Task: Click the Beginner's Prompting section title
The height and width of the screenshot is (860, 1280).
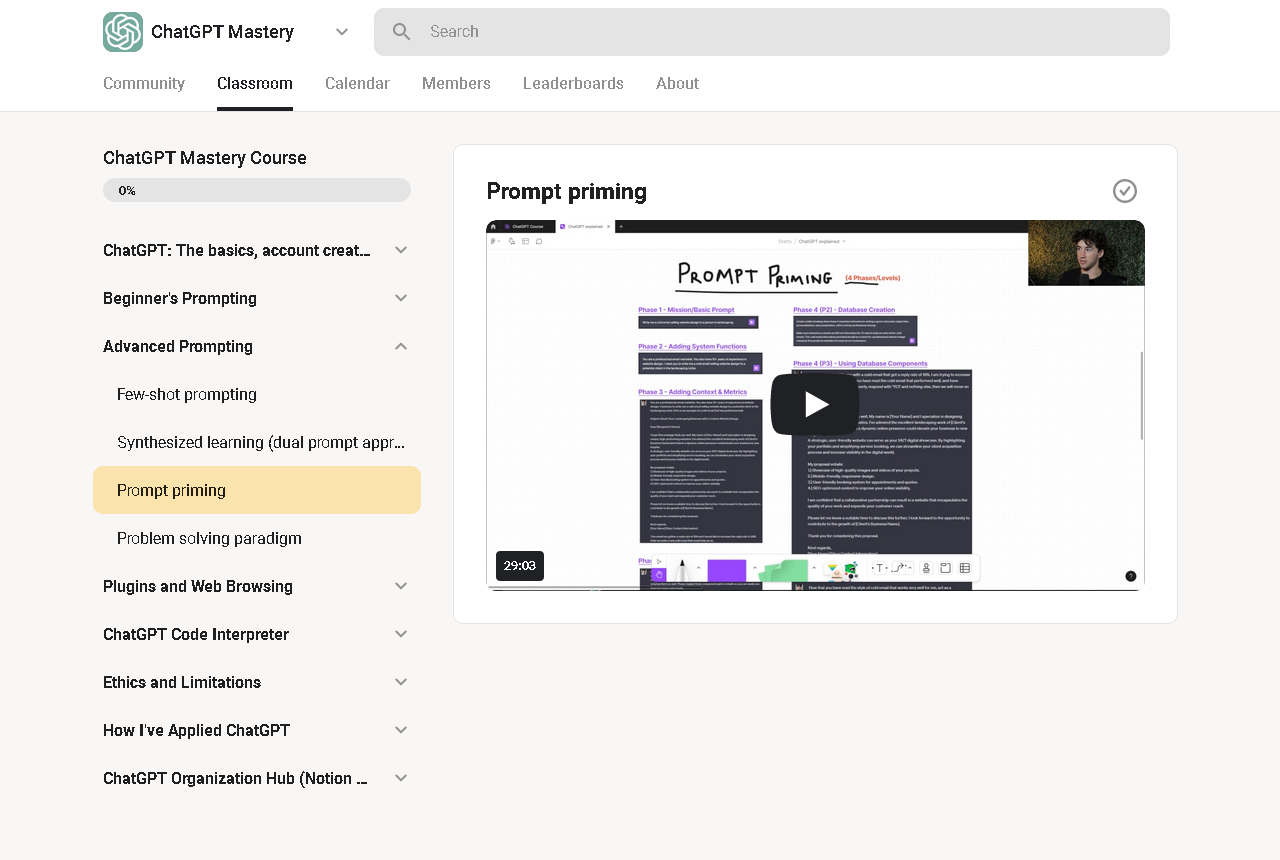Action: [180, 298]
